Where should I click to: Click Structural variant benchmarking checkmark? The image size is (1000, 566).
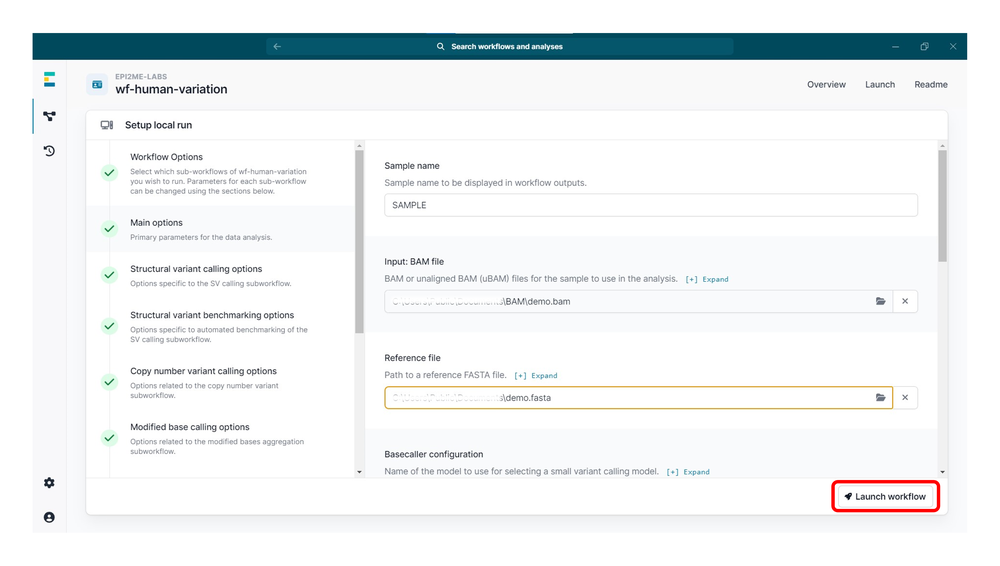[110, 326]
